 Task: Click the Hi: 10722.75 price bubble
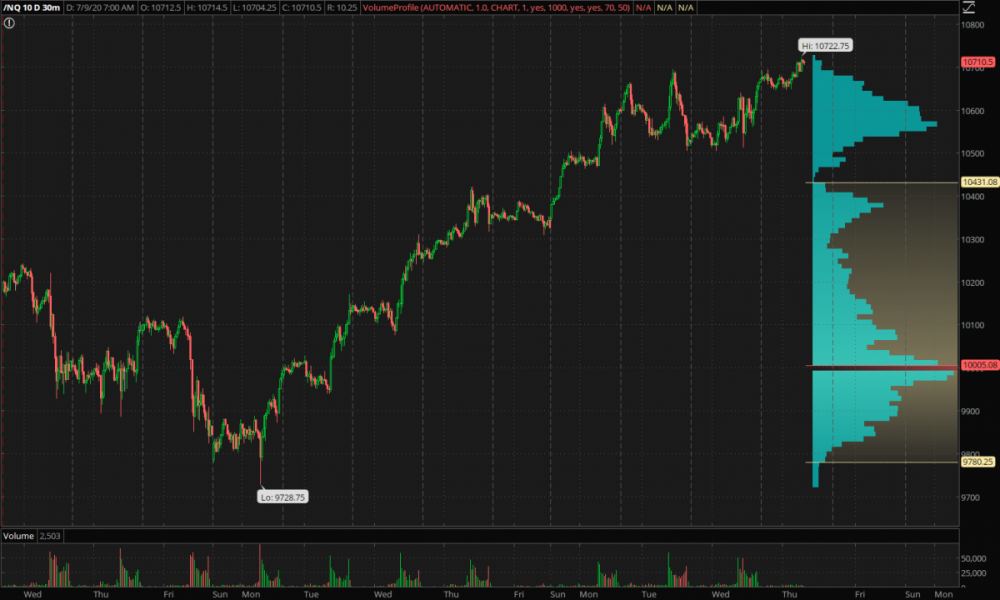point(825,46)
